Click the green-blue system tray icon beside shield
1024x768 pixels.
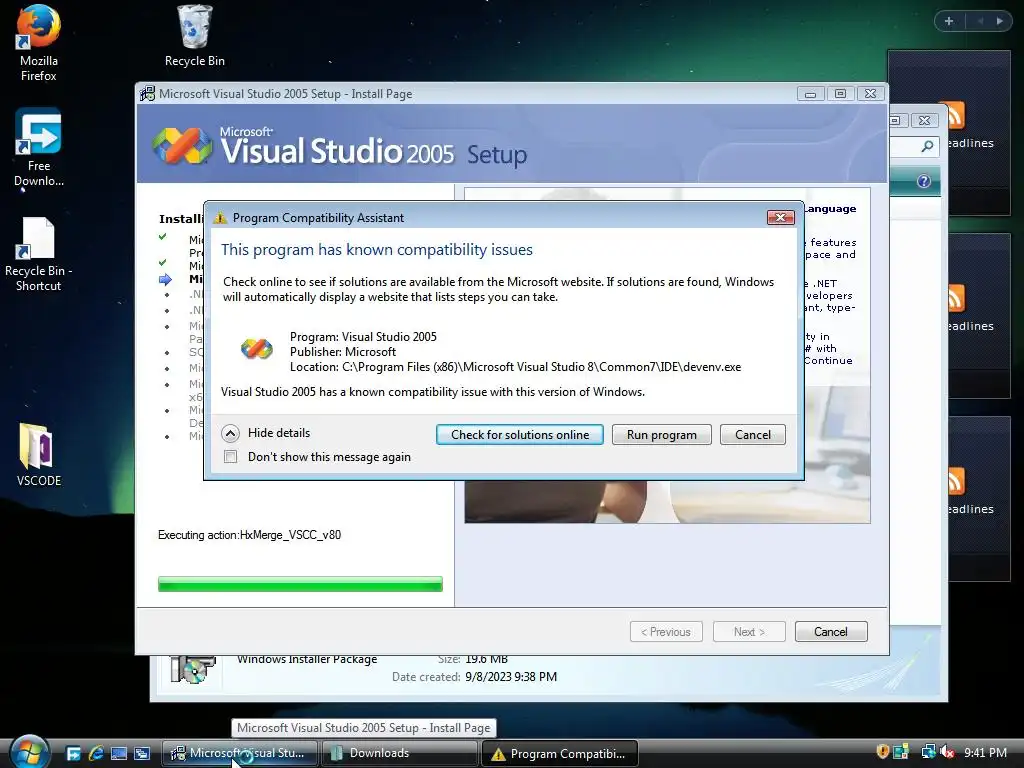(x=901, y=752)
